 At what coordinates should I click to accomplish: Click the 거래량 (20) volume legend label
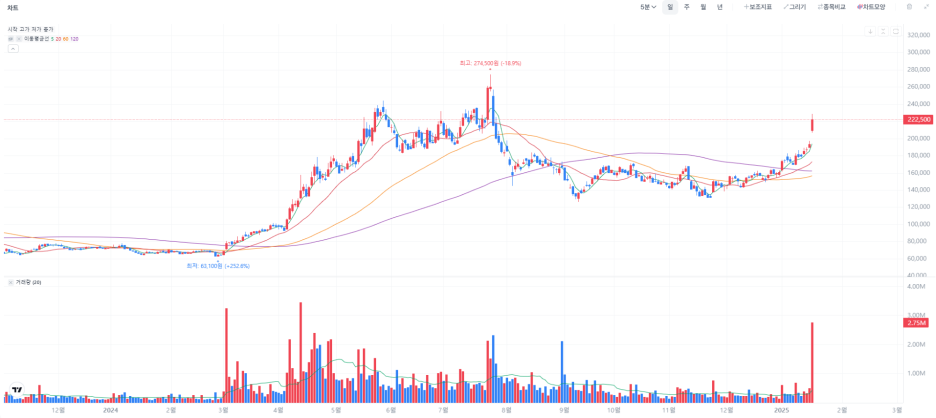pos(28,282)
